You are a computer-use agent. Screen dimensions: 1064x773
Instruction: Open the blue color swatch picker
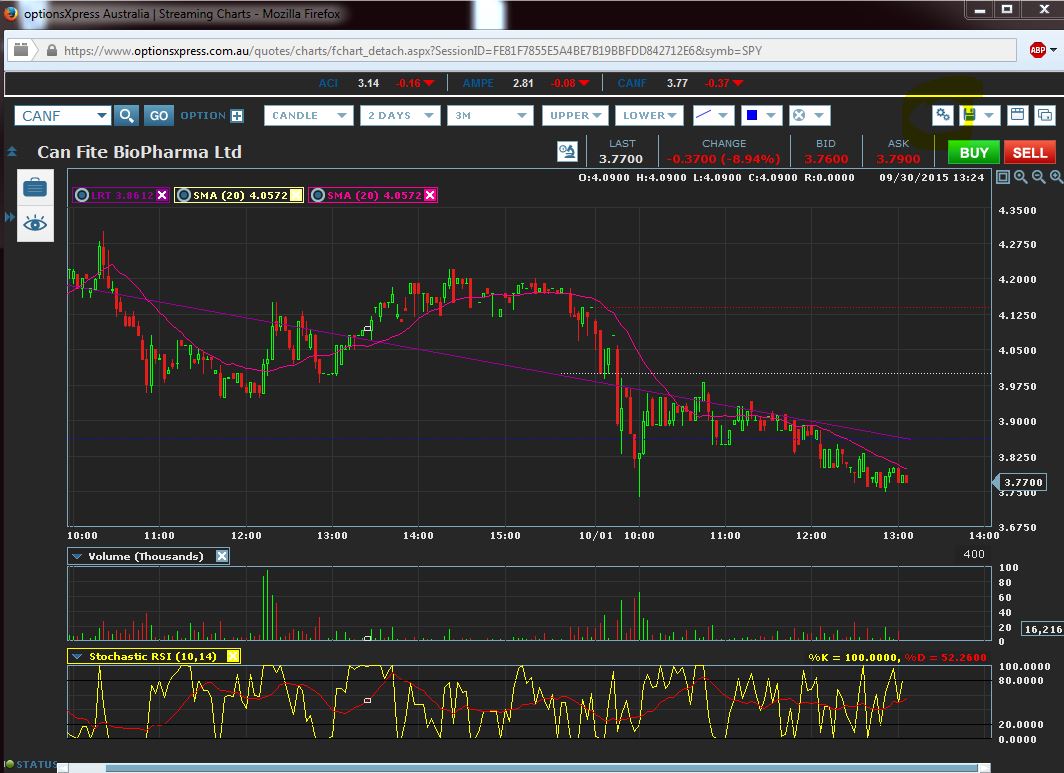pyautogui.click(x=760, y=116)
